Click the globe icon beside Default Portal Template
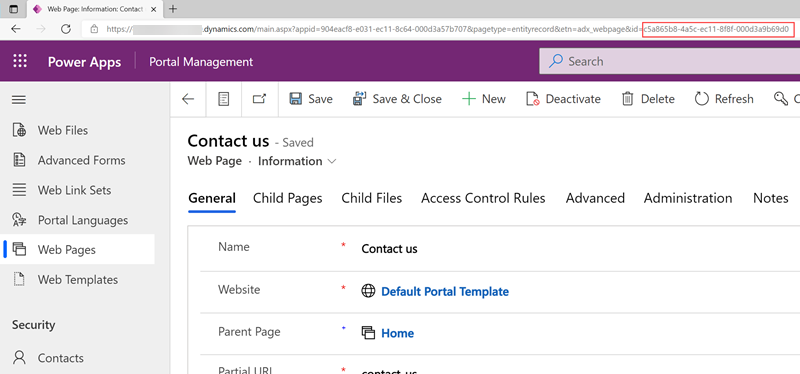Image resolution: width=800 pixels, height=374 pixels. click(x=368, y=291)
